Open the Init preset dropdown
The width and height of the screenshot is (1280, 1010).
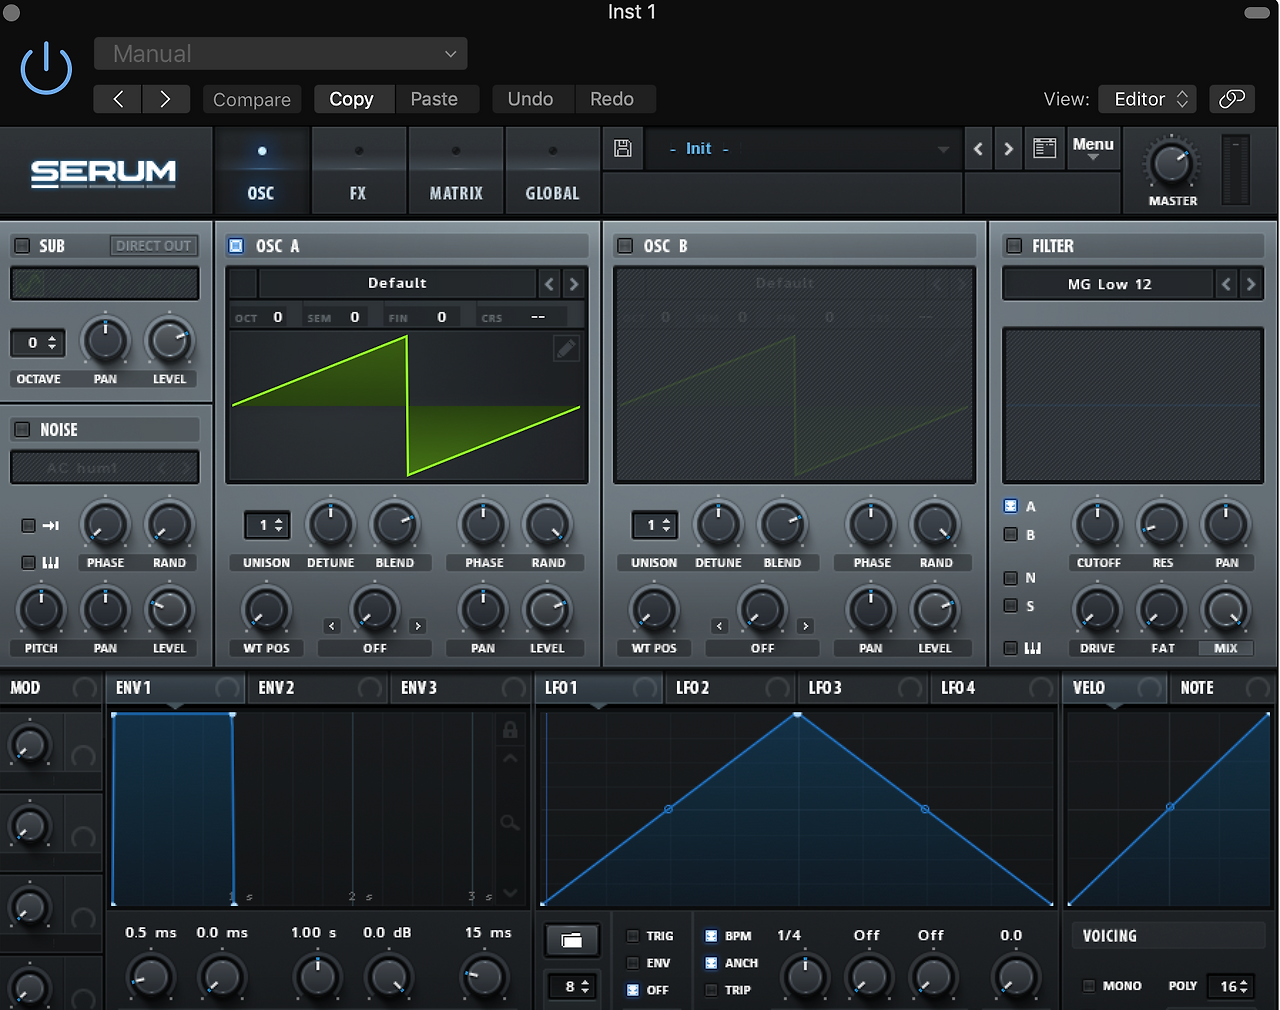click(802, 149)
